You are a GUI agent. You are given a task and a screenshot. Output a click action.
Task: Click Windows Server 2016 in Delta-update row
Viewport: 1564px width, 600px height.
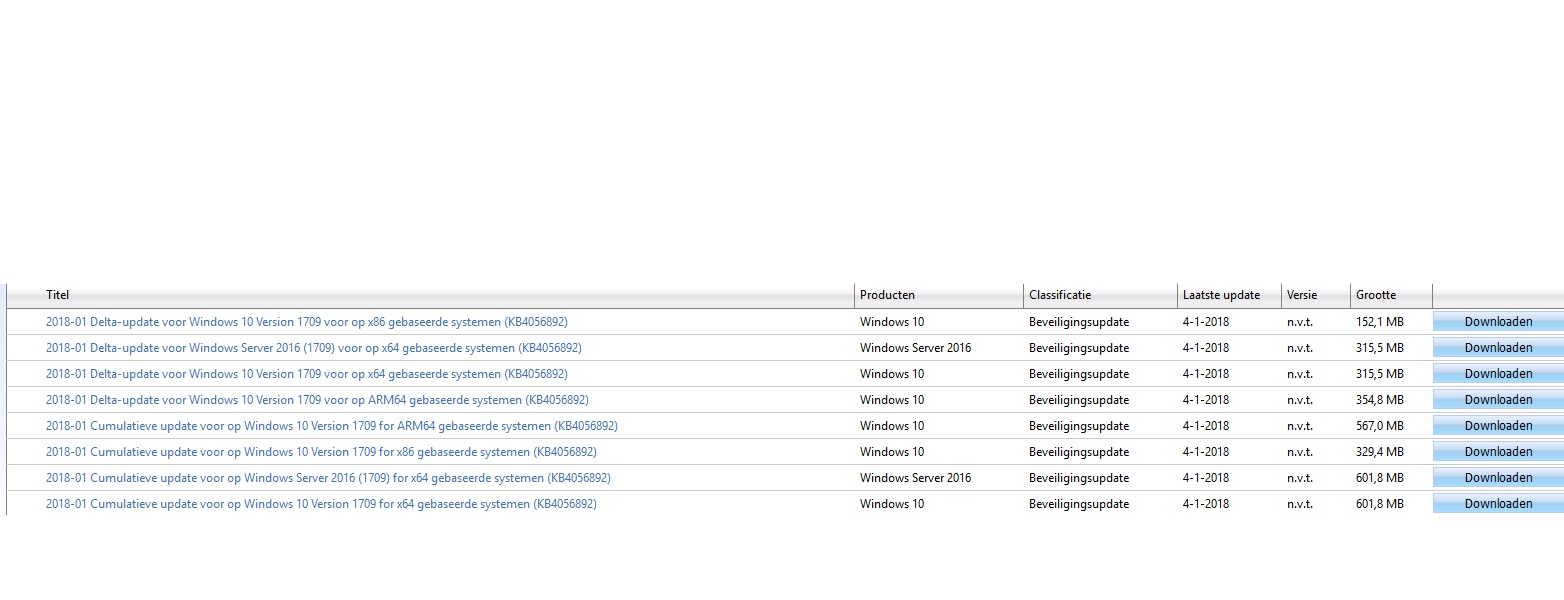915,348
